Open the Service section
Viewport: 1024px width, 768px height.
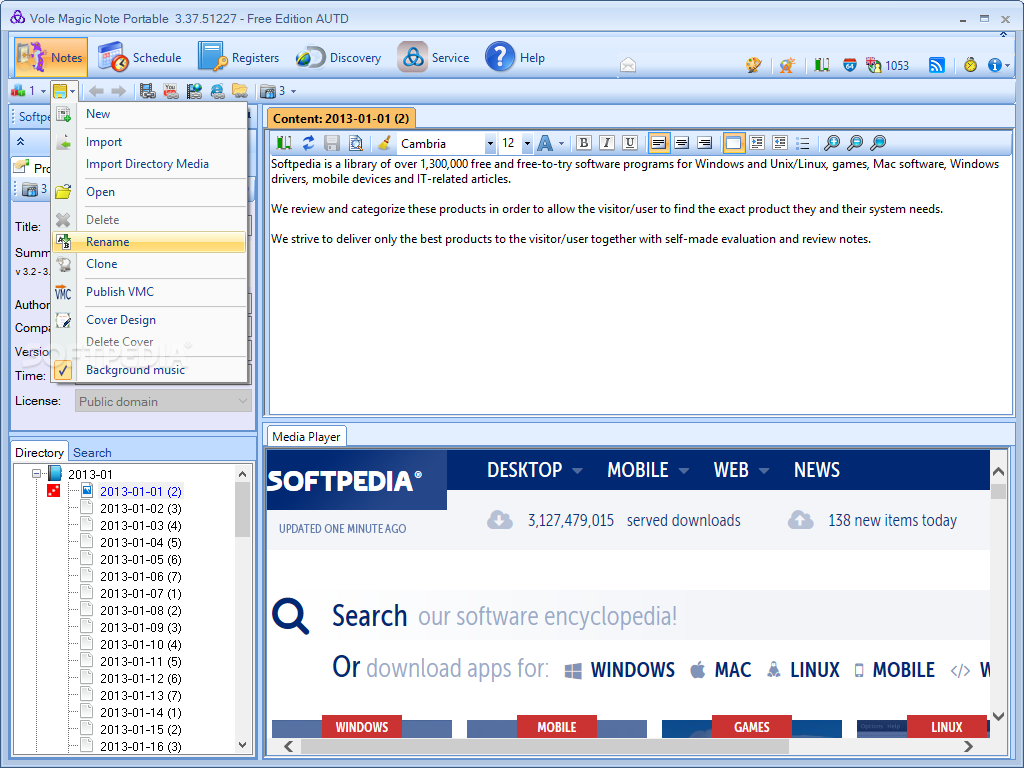tap(434, 57)
